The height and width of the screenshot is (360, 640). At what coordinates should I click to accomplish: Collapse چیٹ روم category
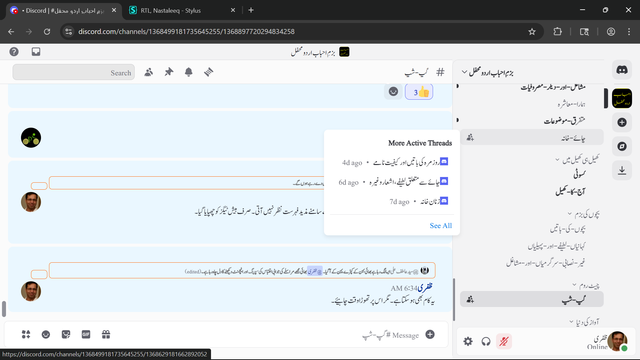[586, 285]
